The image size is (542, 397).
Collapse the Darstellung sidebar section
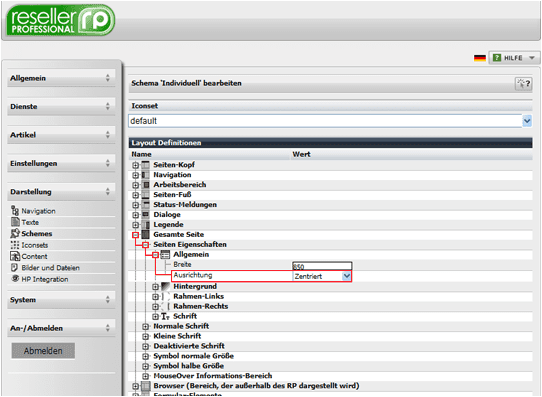pyautogui.click(x=61, y=192)
